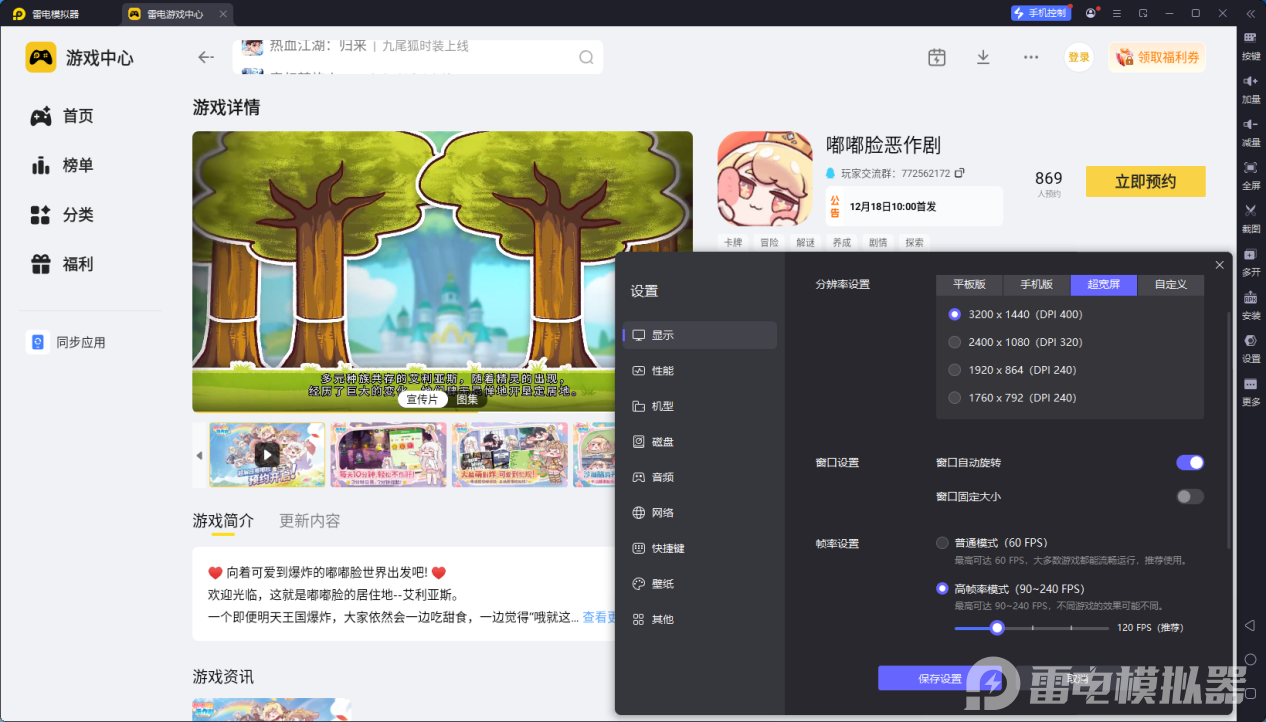
Task: Open the reservation calendar icon
Action: click(x=936, y=57)
